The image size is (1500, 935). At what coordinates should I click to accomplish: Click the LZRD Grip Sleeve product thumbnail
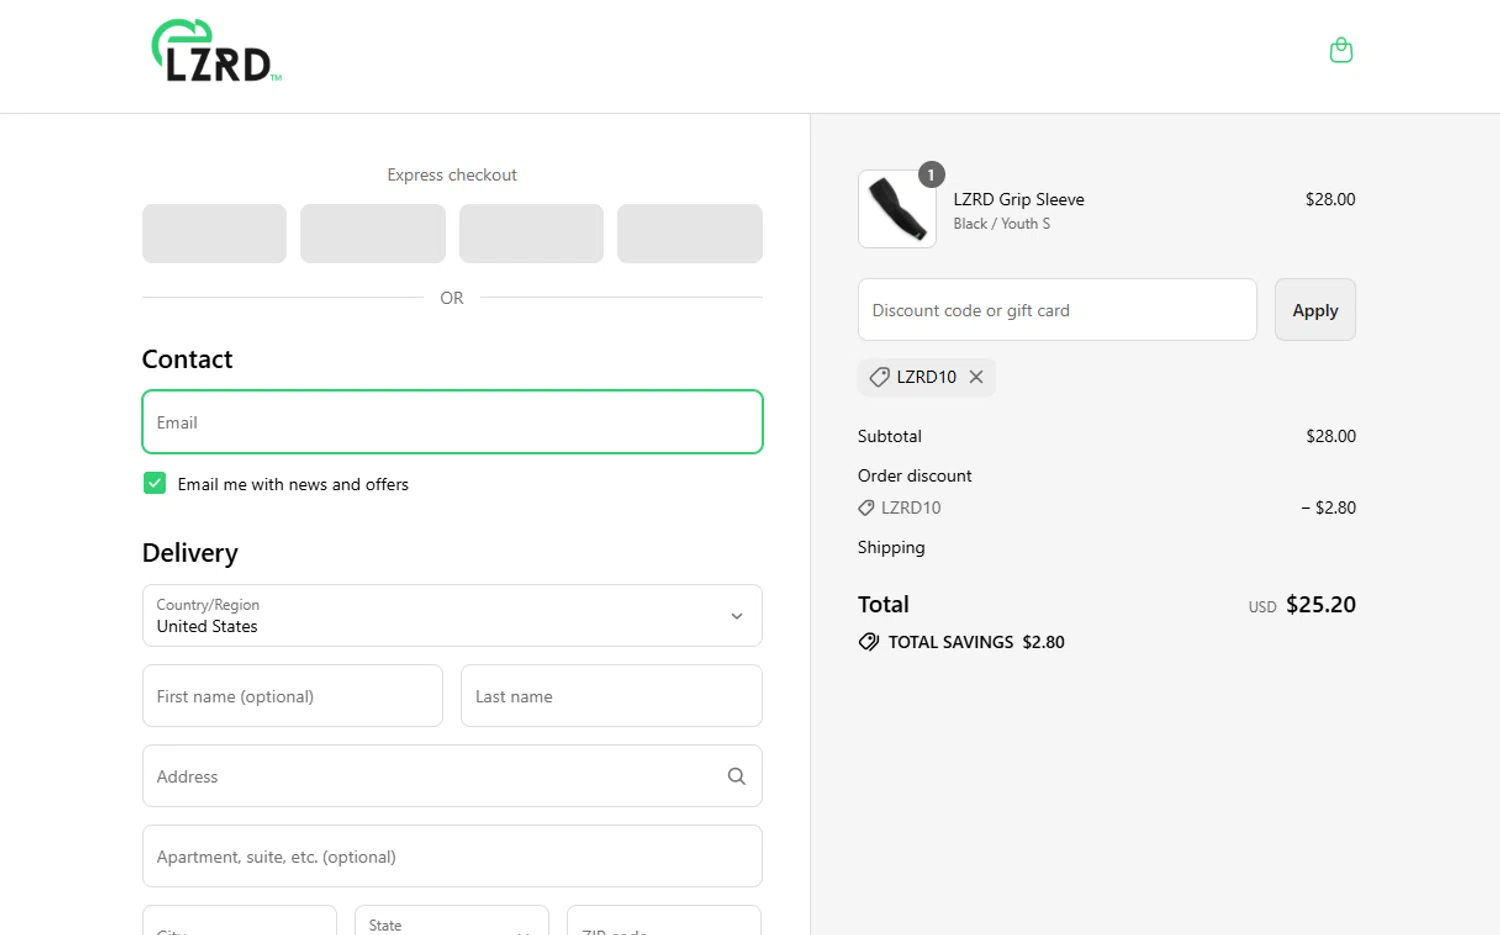pyautogui.click(x=897, y=209)
